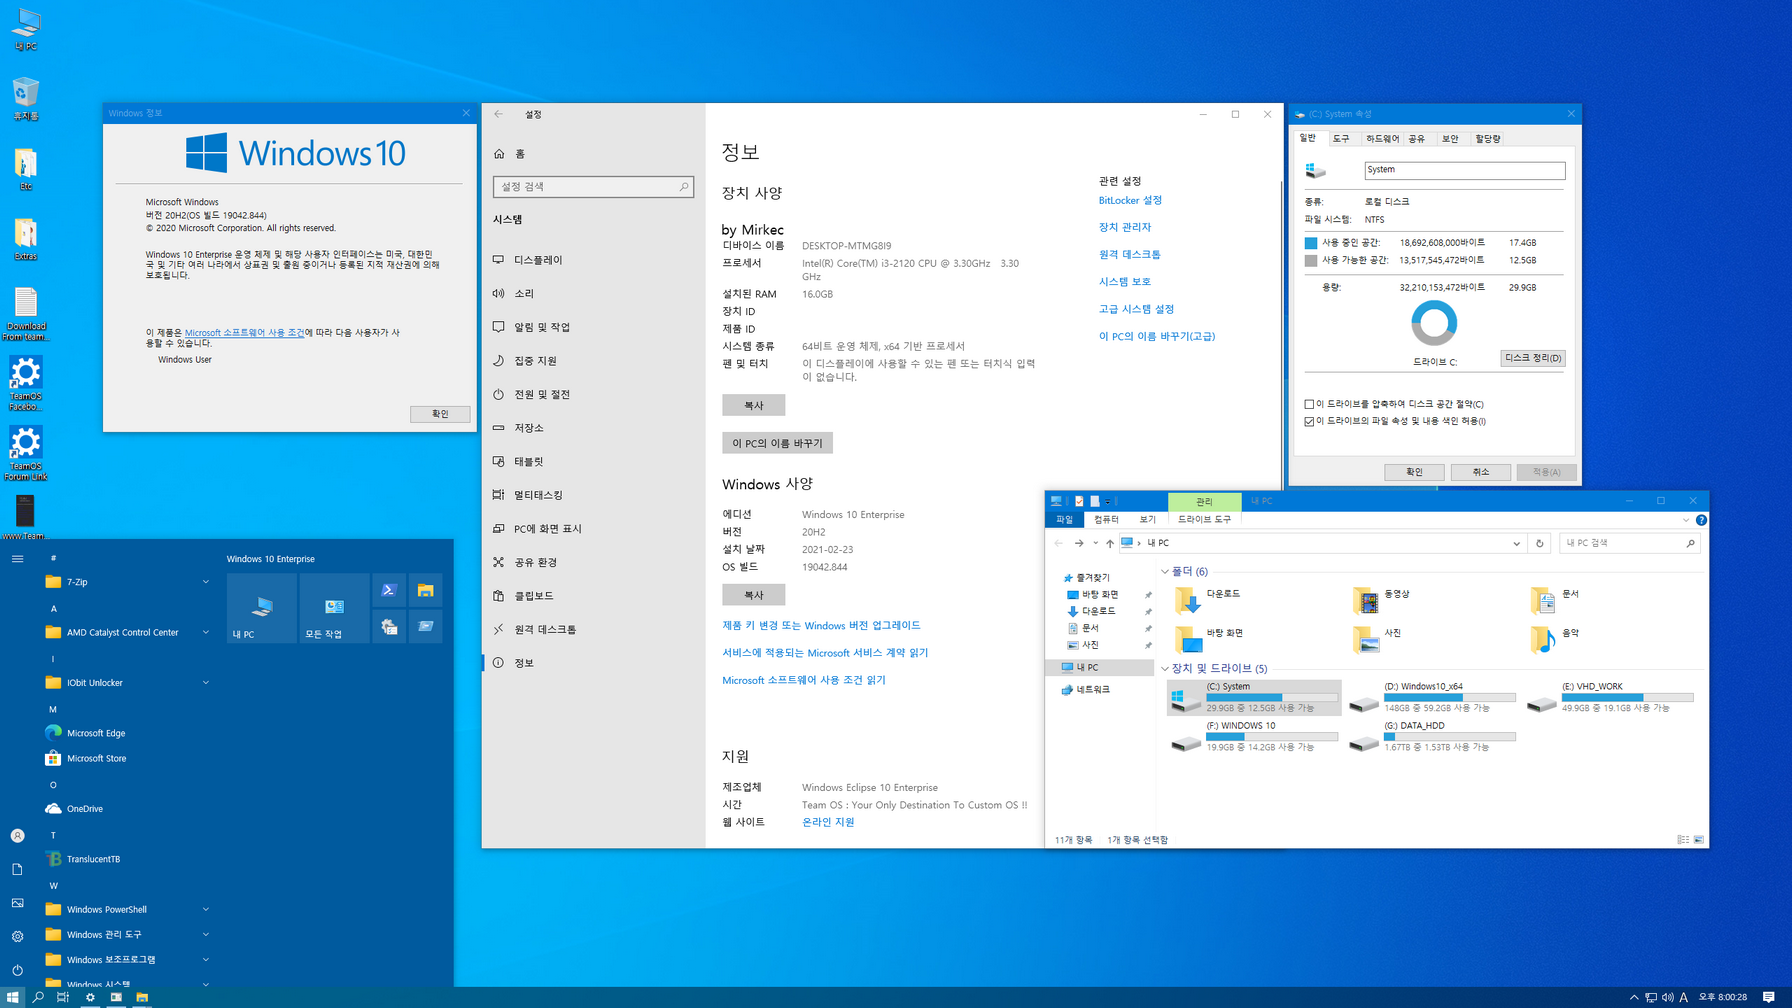Switch to 보안 tab in System properties
Viewport: 1792px width, 1008px height.
pyautogui.click(x=1450, y=139)
